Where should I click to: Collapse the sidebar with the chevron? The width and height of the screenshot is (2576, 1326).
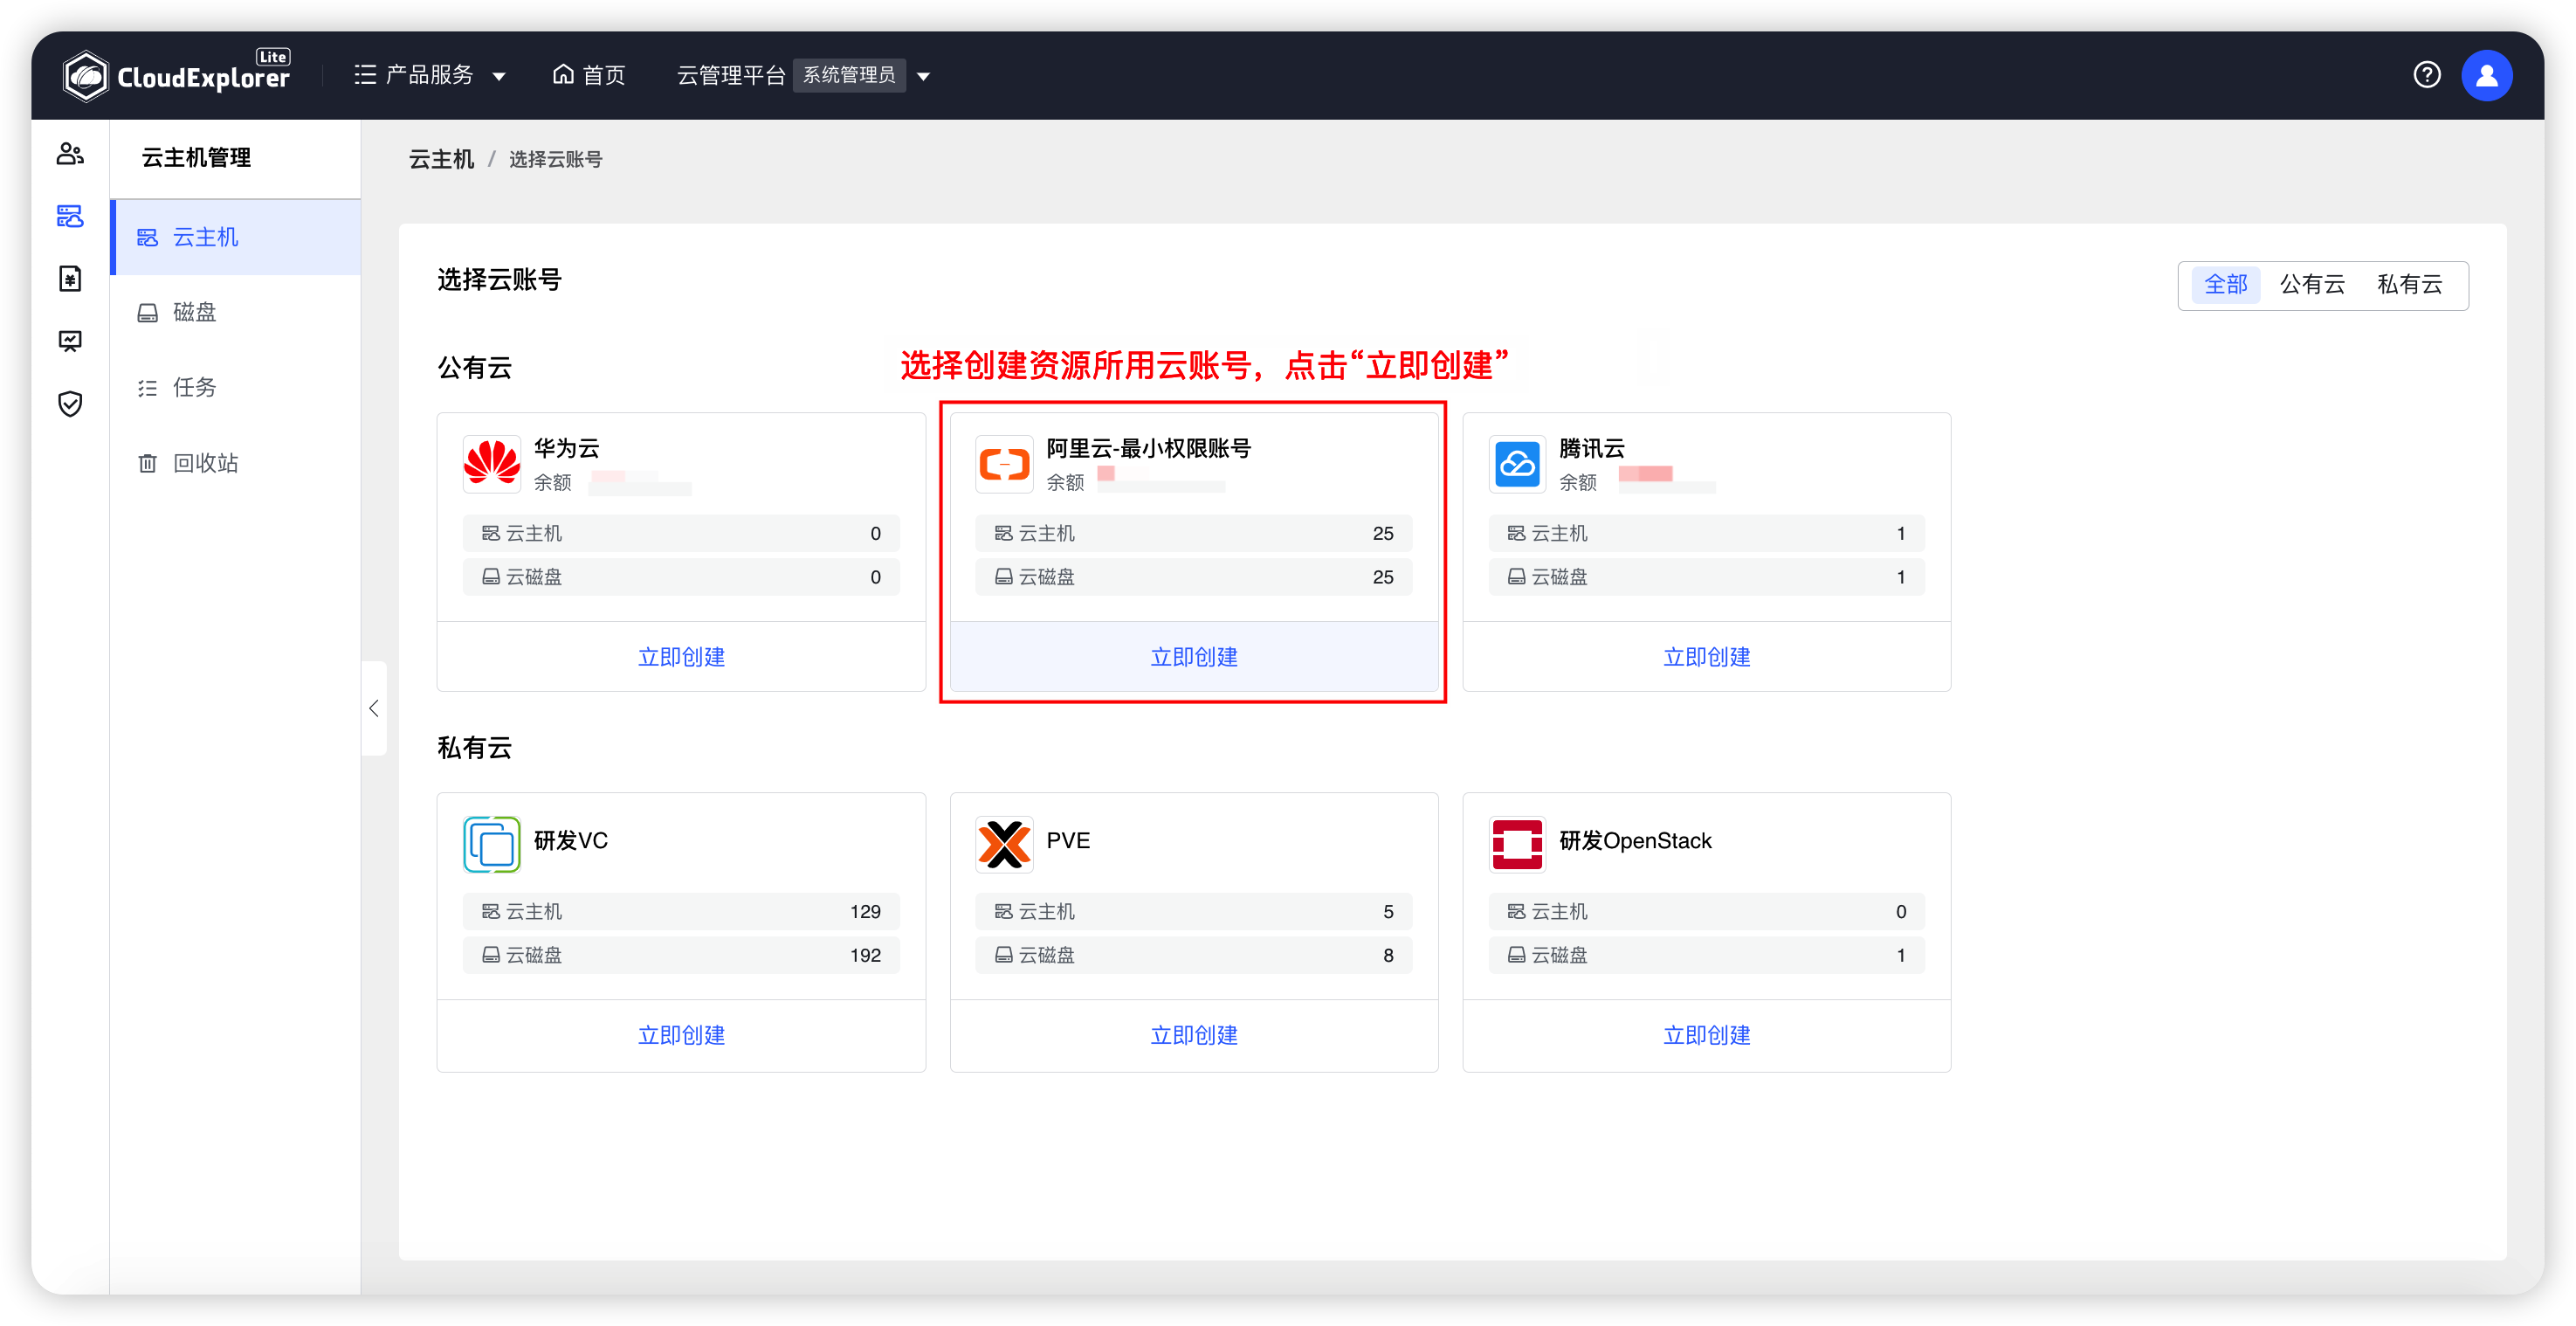pyautogui.click(x=374, y=708)
